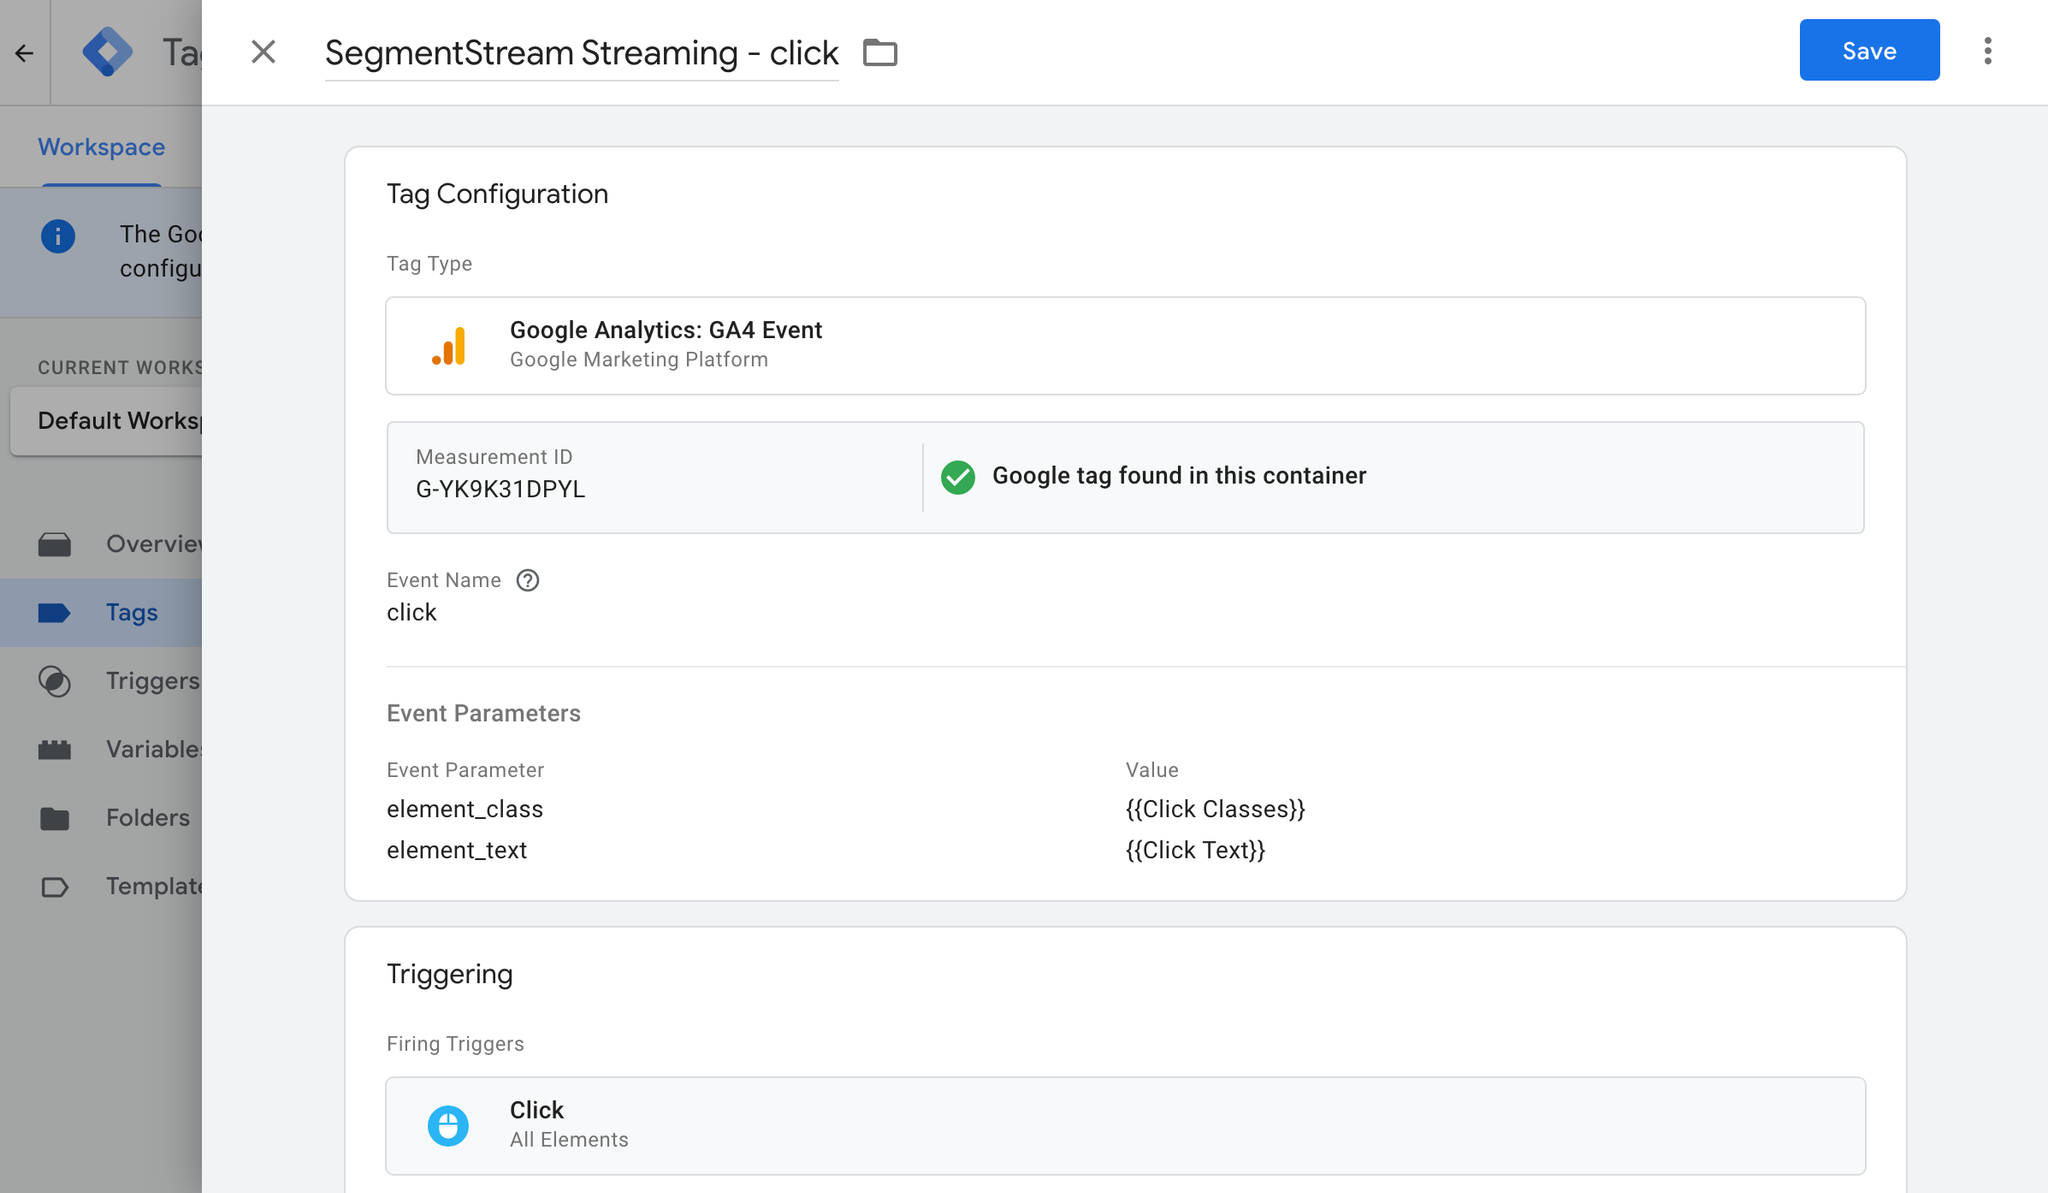Click the Tag Configuration heading
Image resolution: width=2048 pixels, height=1193 pixels.
pos(498,194)
